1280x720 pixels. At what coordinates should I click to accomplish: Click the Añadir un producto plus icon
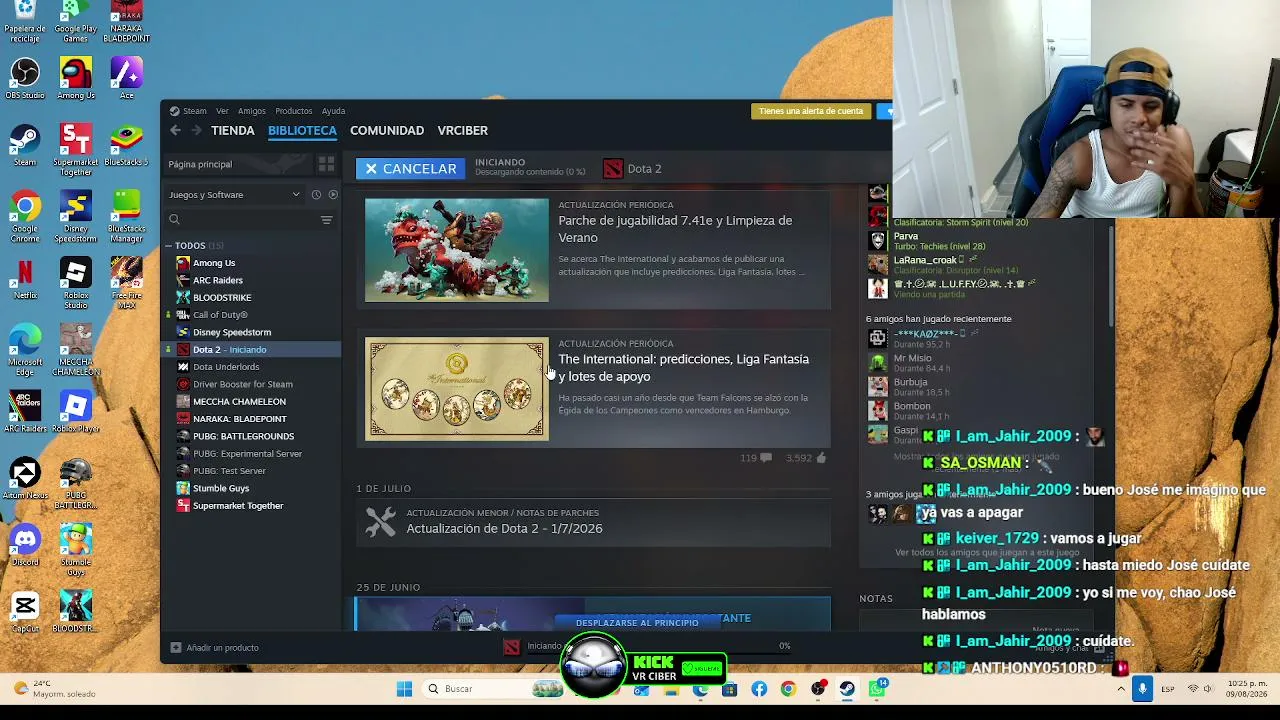pyautogui.click(x=175, y=648)
